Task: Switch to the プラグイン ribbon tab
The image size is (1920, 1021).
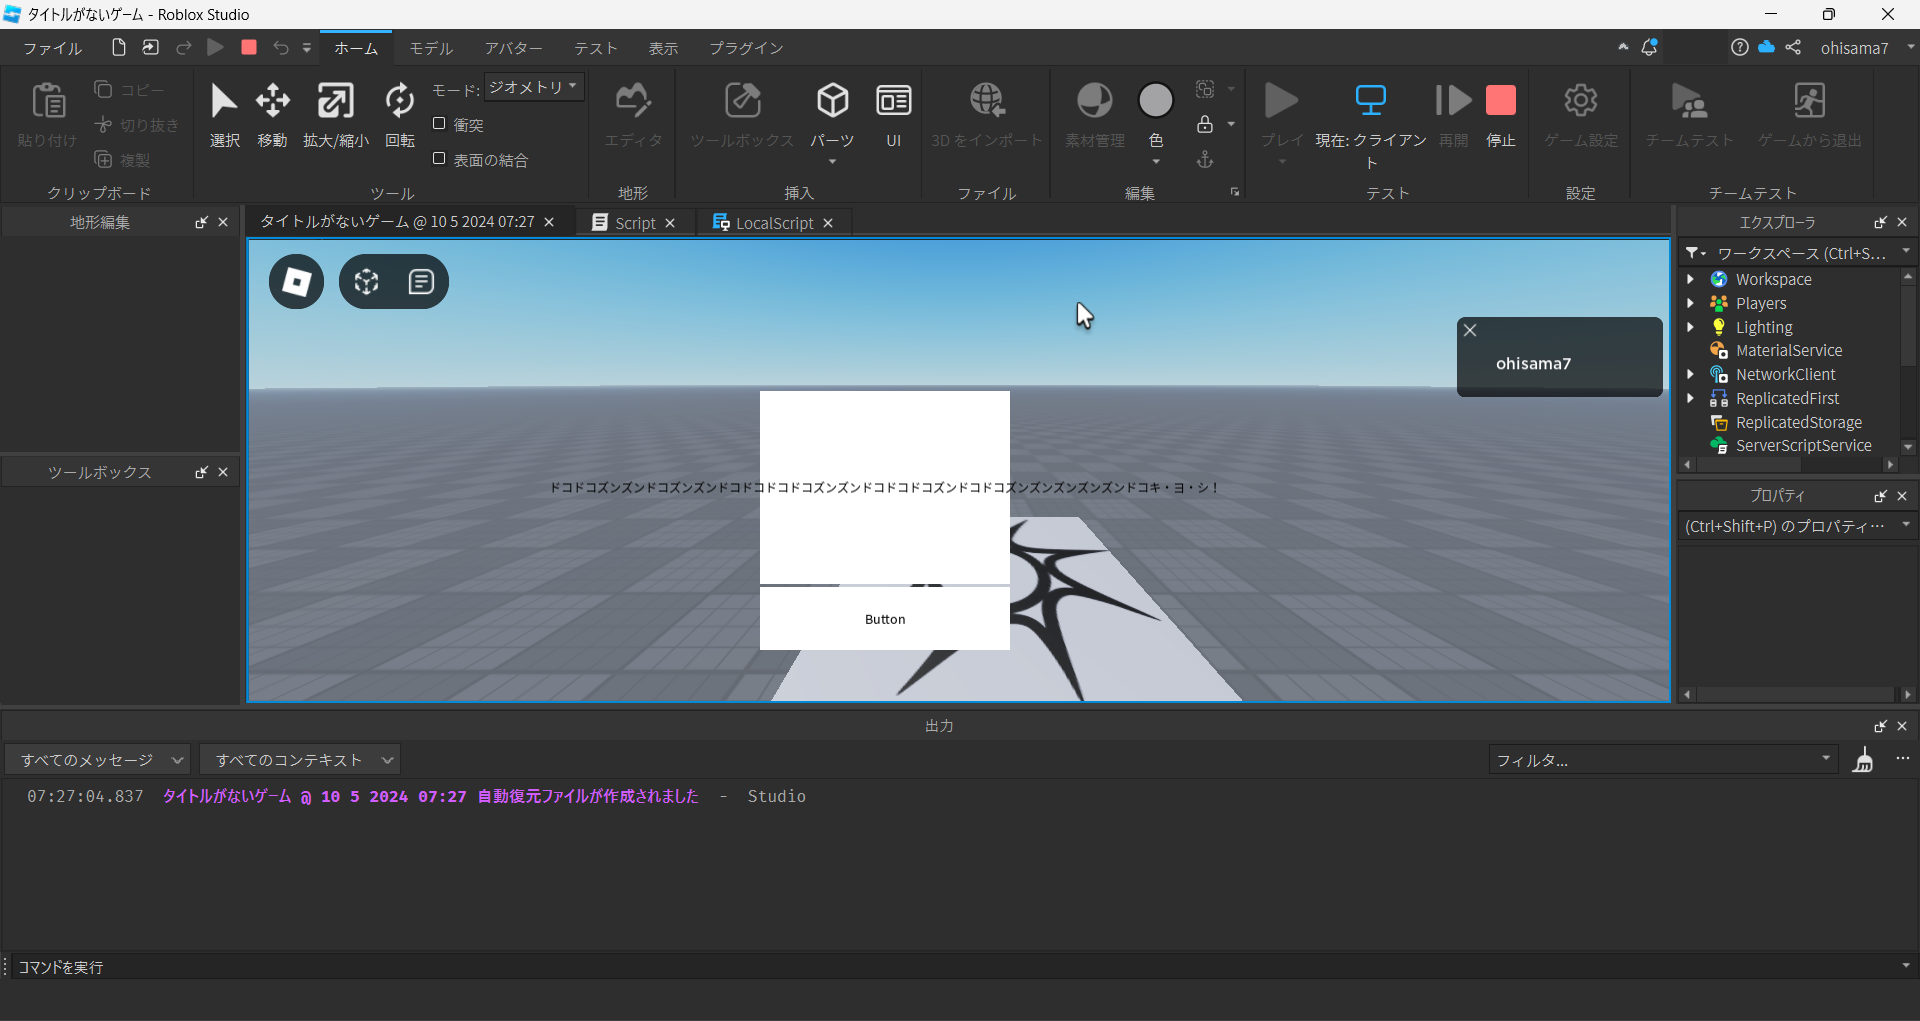Action: point(746,48)
